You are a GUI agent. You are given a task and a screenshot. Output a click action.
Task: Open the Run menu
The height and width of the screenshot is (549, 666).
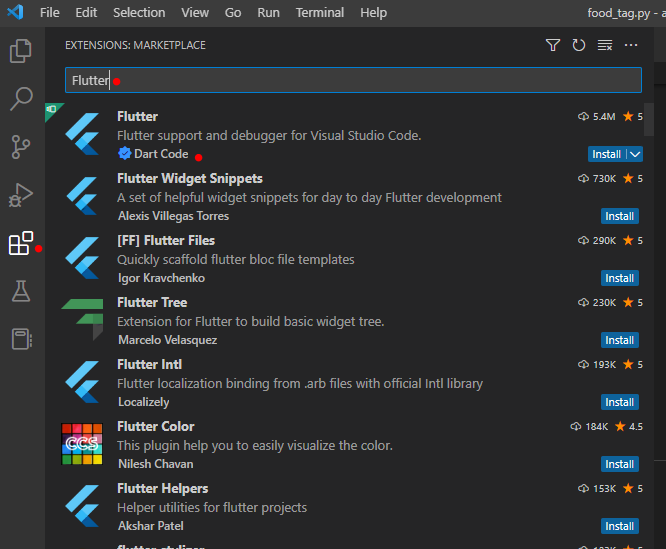point(268,13)
